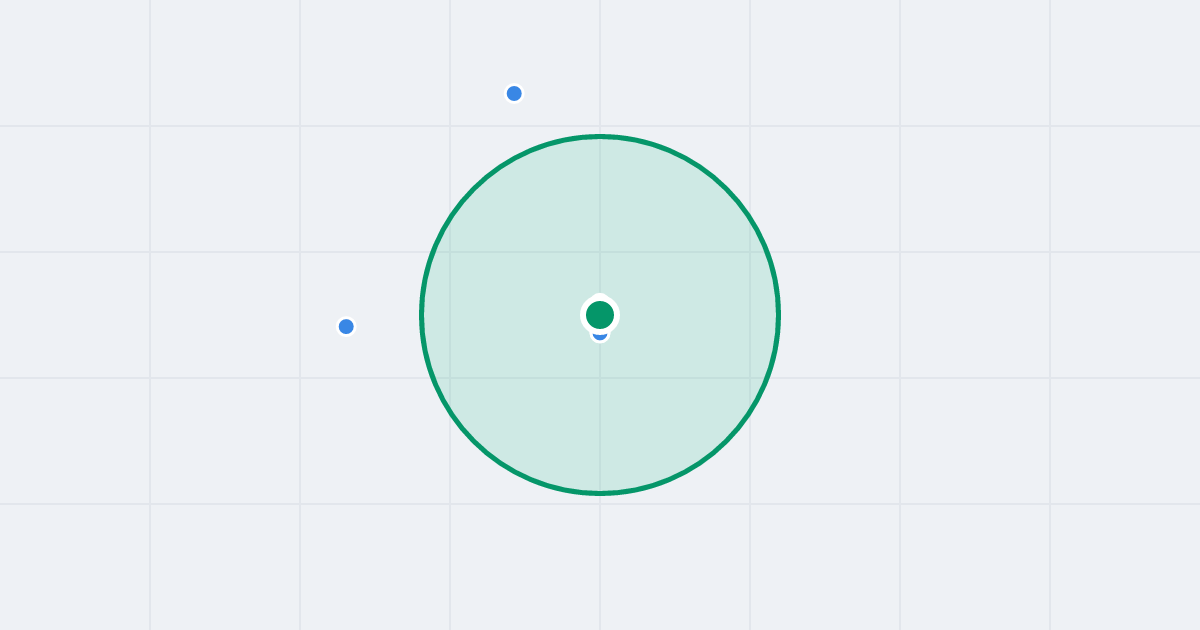The image size is (1200, 630).
Task: Select the green center marker of the circle
Action: pyautogui.click(x=600, y=315)
